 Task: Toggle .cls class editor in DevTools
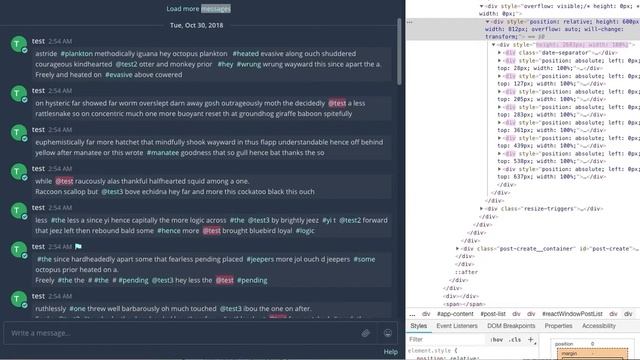[516, 340]
